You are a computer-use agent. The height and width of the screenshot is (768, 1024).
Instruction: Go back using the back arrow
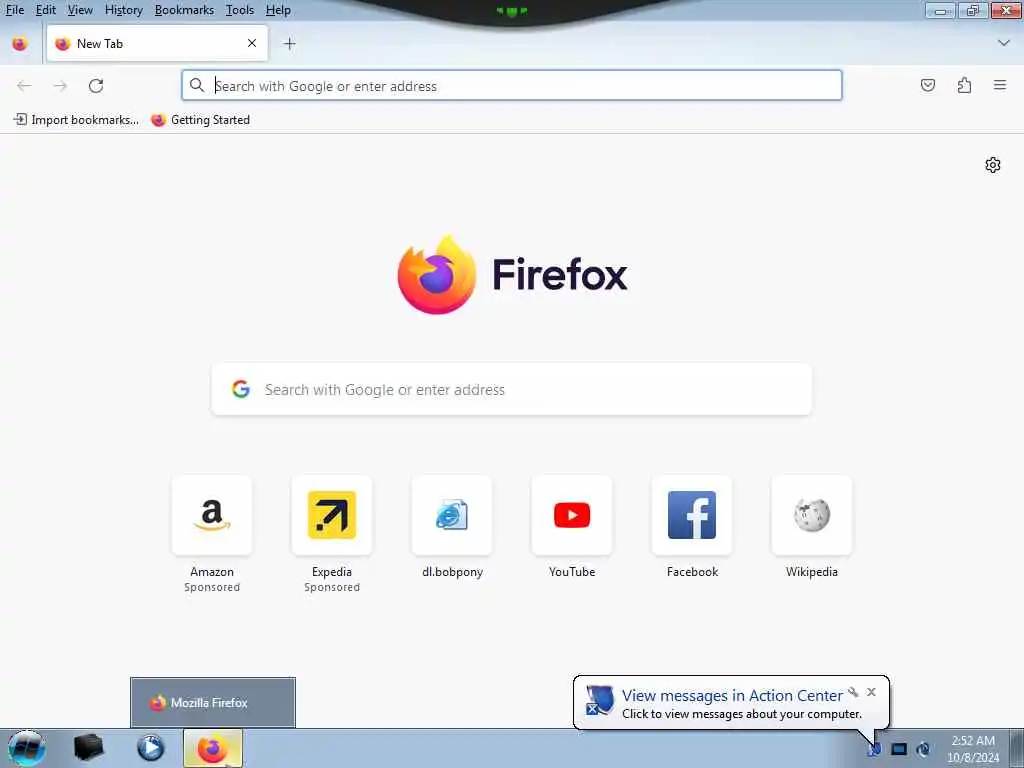pyautogui.click(x=24, y=86)
